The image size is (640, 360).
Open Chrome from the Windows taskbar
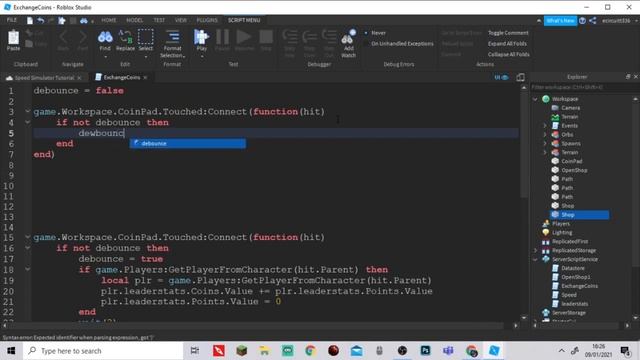pyautogui.click(x=310, y=351)
